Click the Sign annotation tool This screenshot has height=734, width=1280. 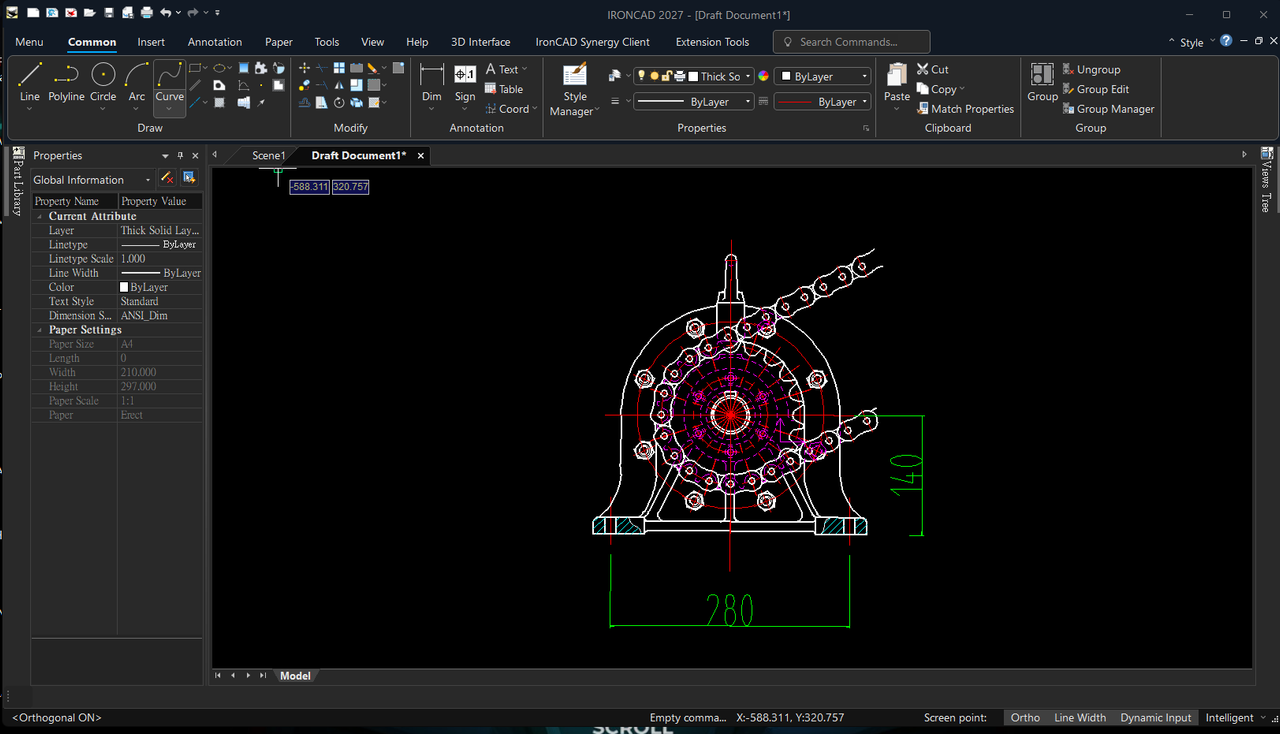465,82
